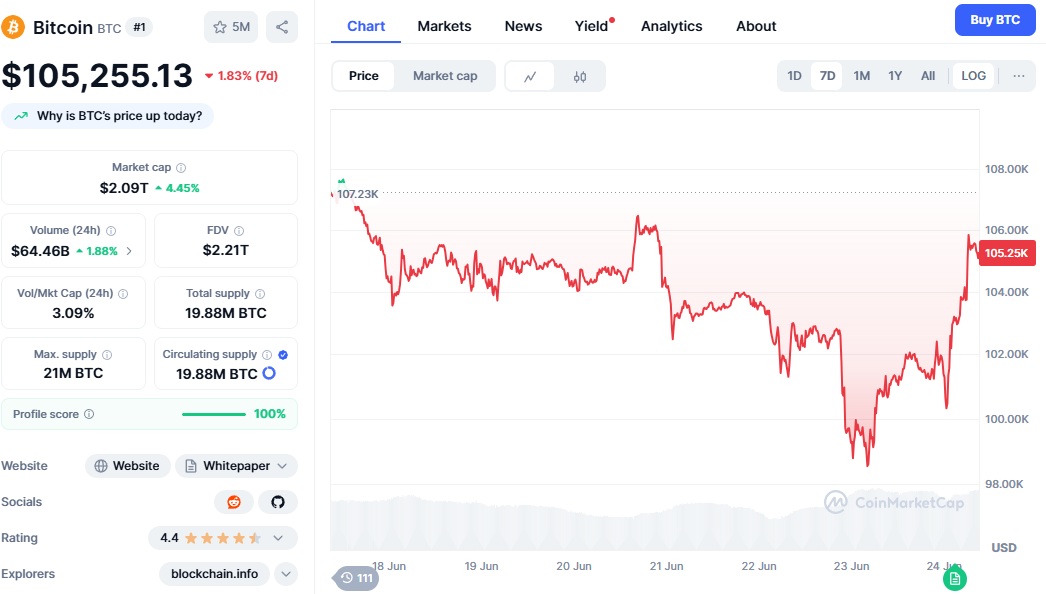Select the 1D time range
This screenshot has height=594, width=1046.
[794, 76]
